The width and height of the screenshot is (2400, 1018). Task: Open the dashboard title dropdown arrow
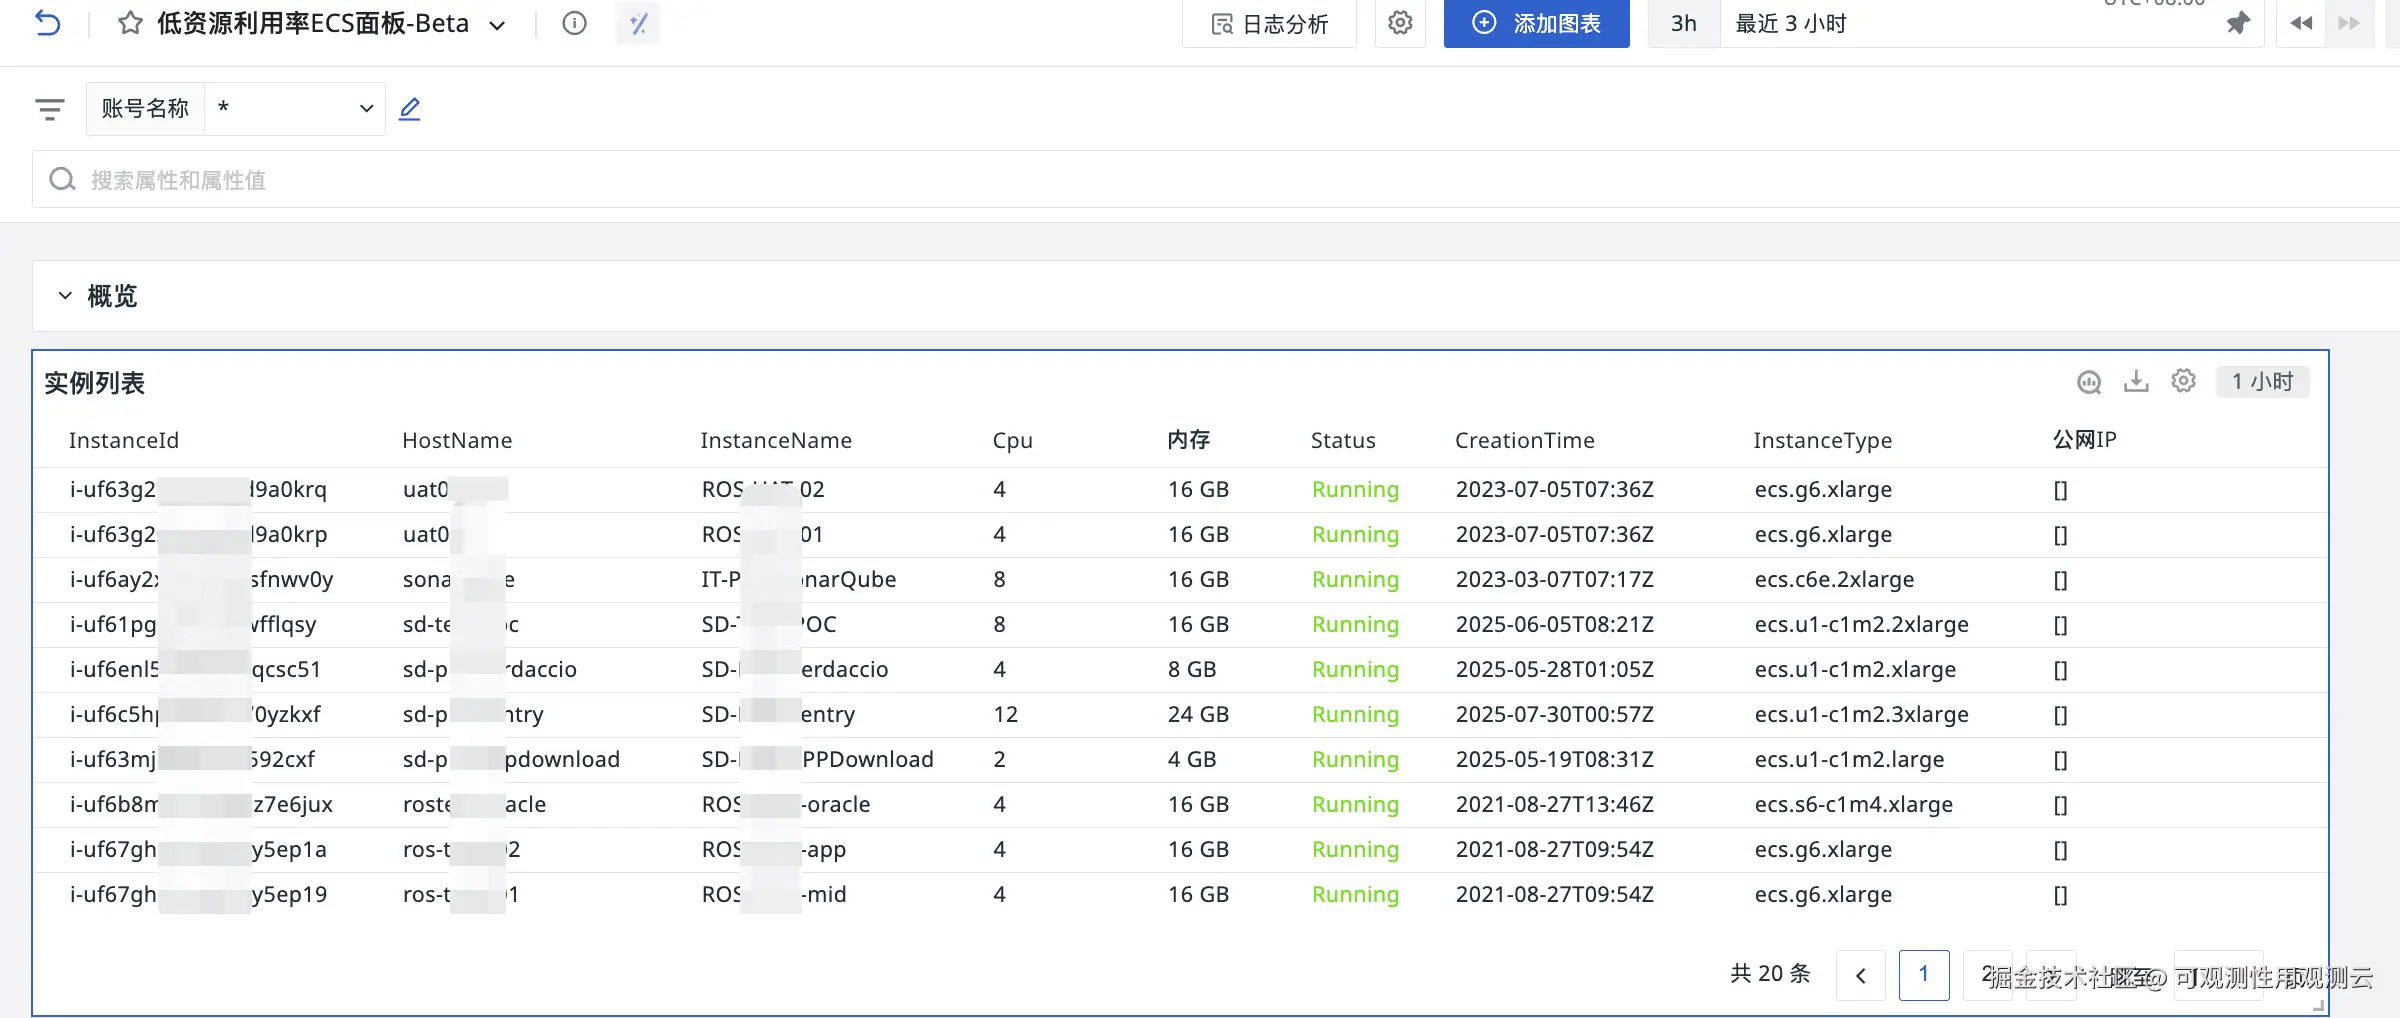coord(497,25)
